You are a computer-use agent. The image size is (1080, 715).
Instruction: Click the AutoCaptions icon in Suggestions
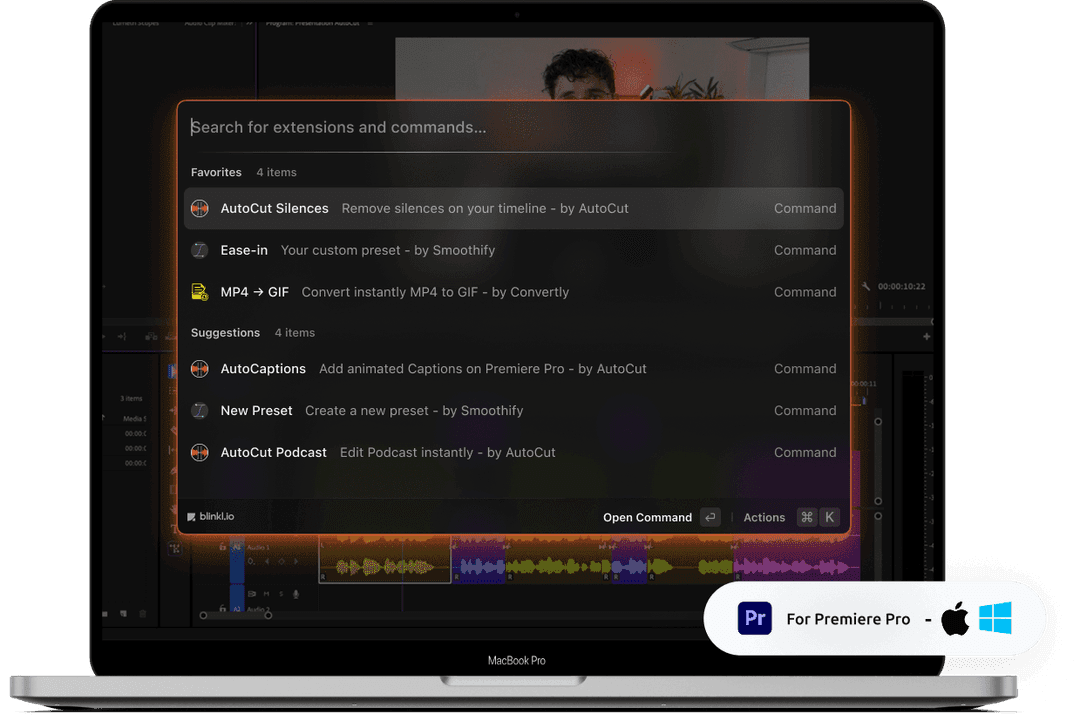200,369
